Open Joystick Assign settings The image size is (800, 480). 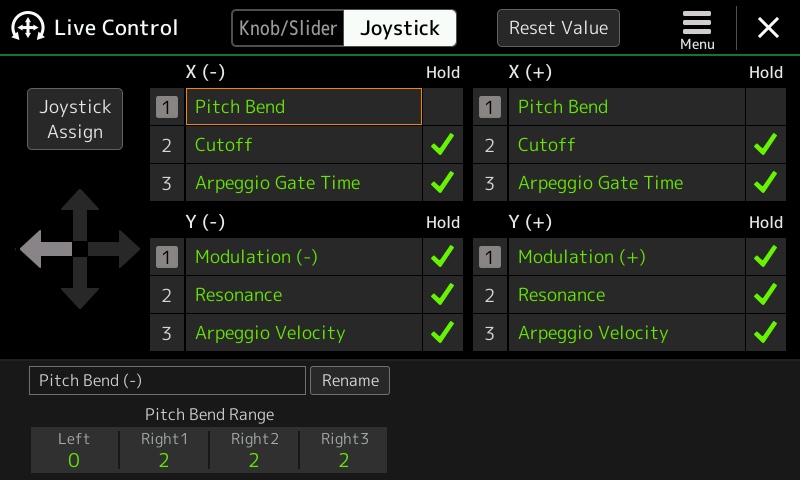[x=75, y=119]
